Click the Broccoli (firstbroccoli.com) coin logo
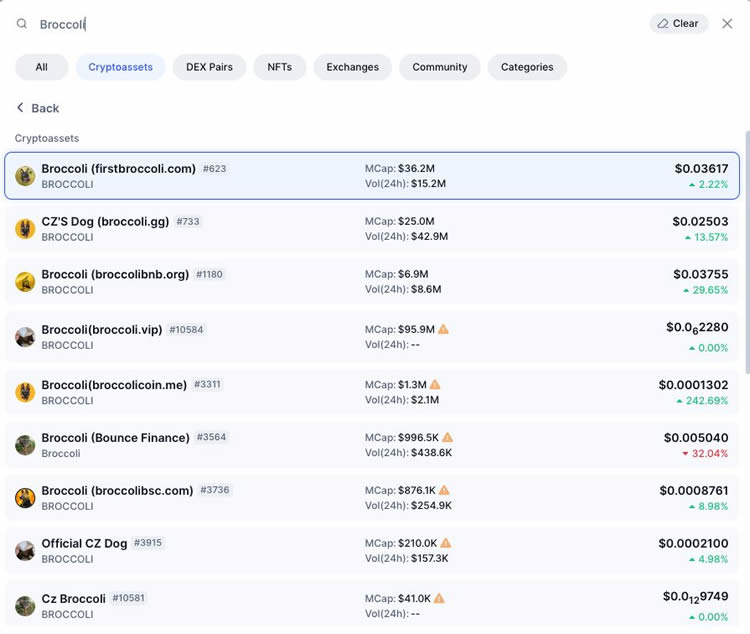 tap(25, 176)
